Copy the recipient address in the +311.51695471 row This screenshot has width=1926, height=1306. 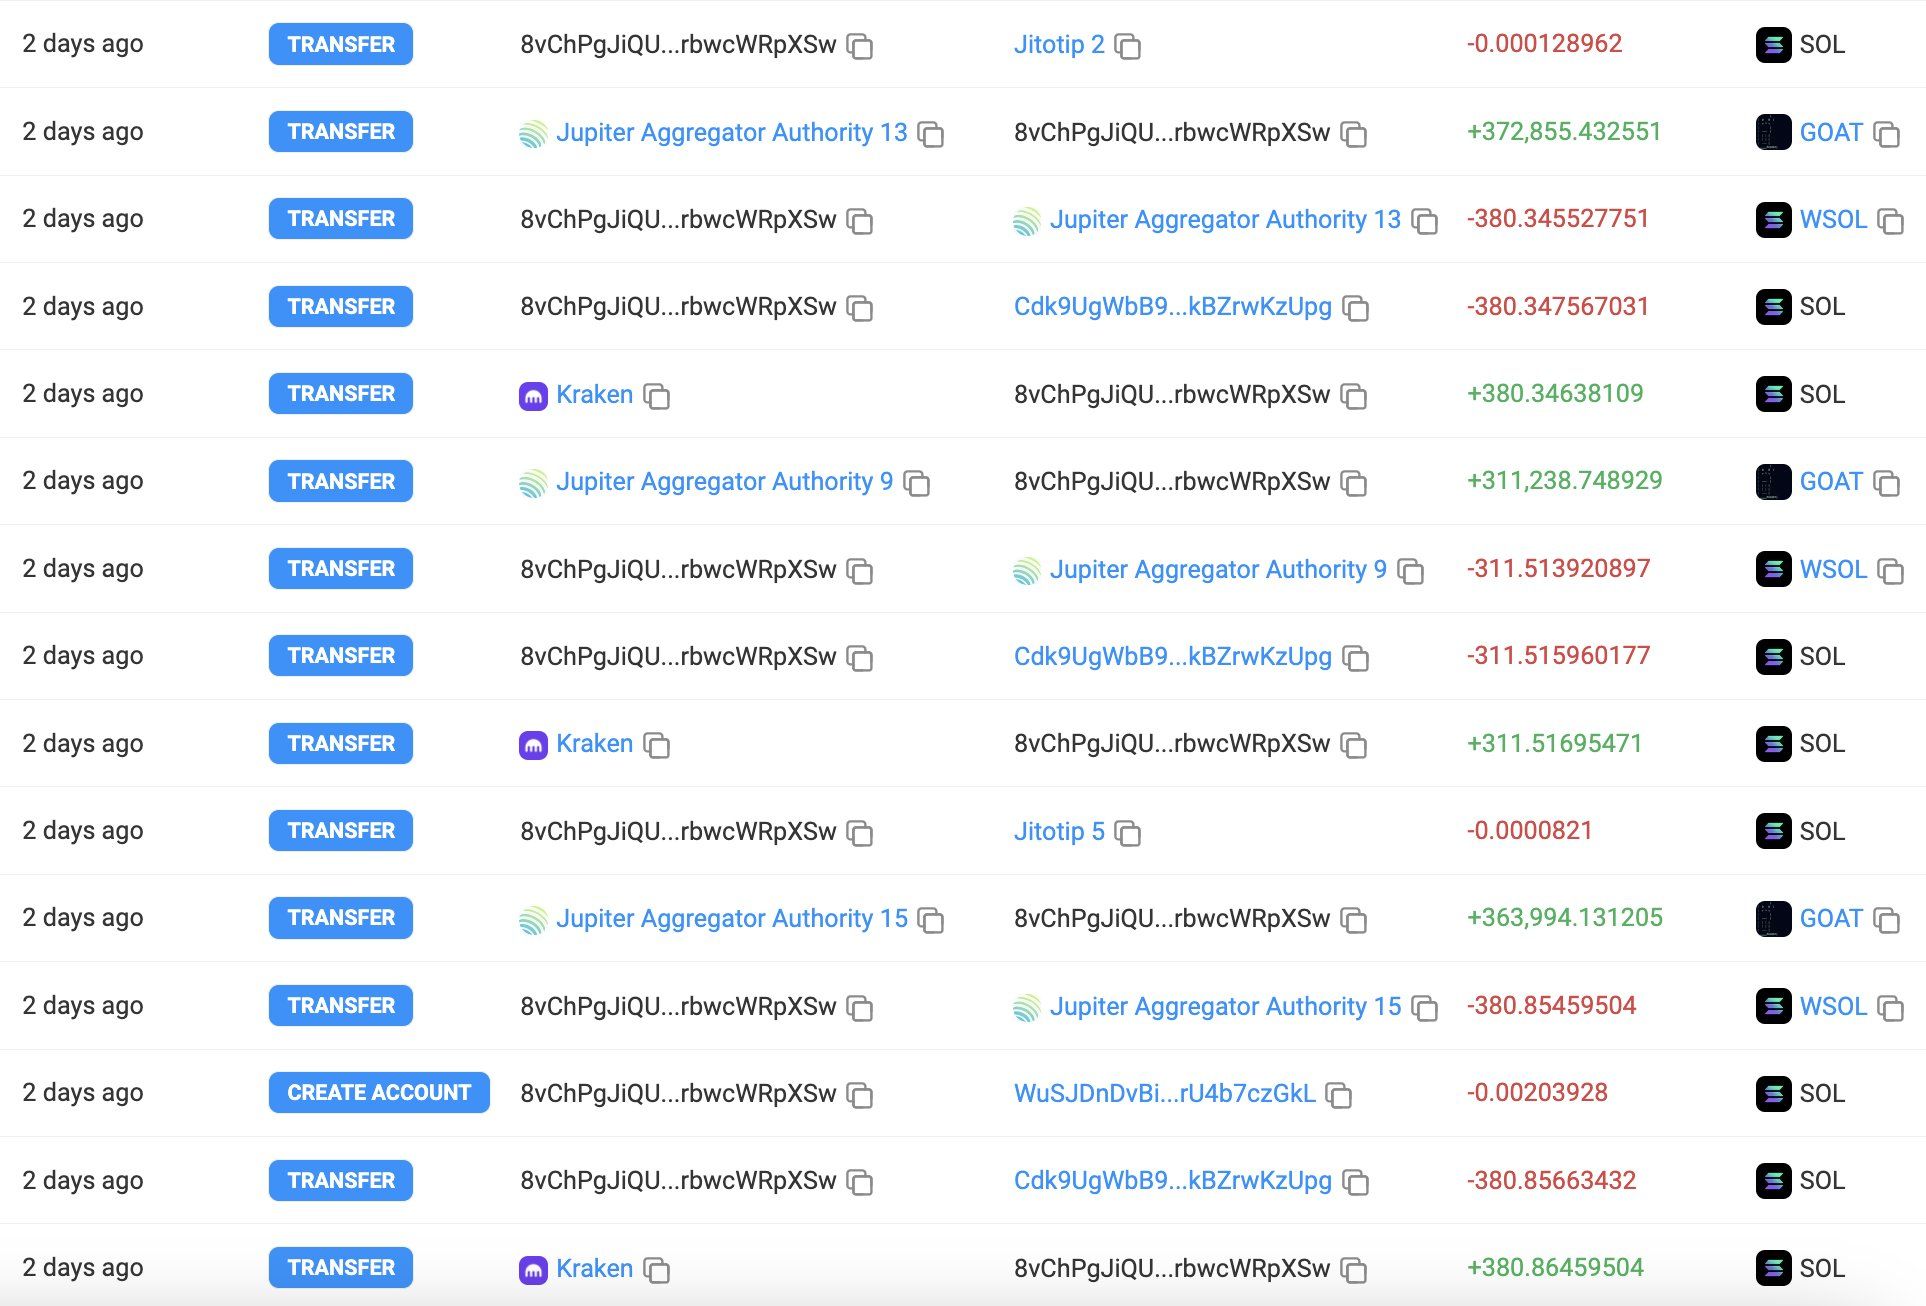click(x=1353, y=745)
